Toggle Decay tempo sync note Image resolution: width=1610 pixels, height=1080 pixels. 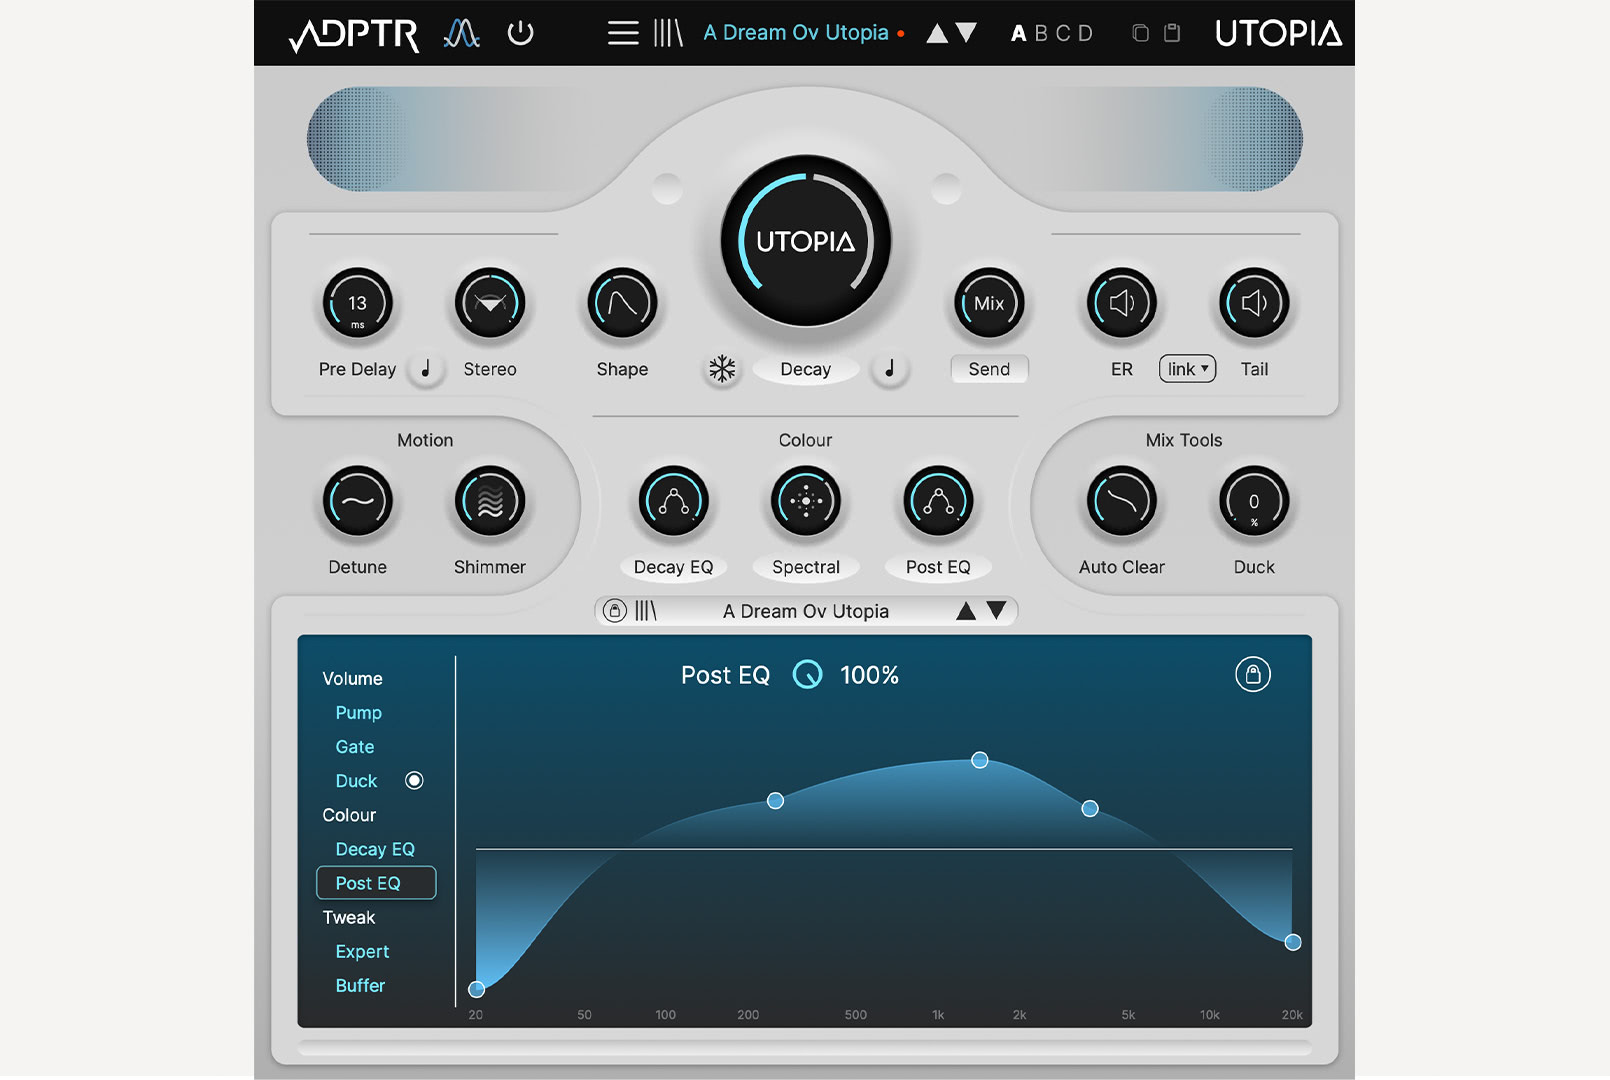point(889,369)
